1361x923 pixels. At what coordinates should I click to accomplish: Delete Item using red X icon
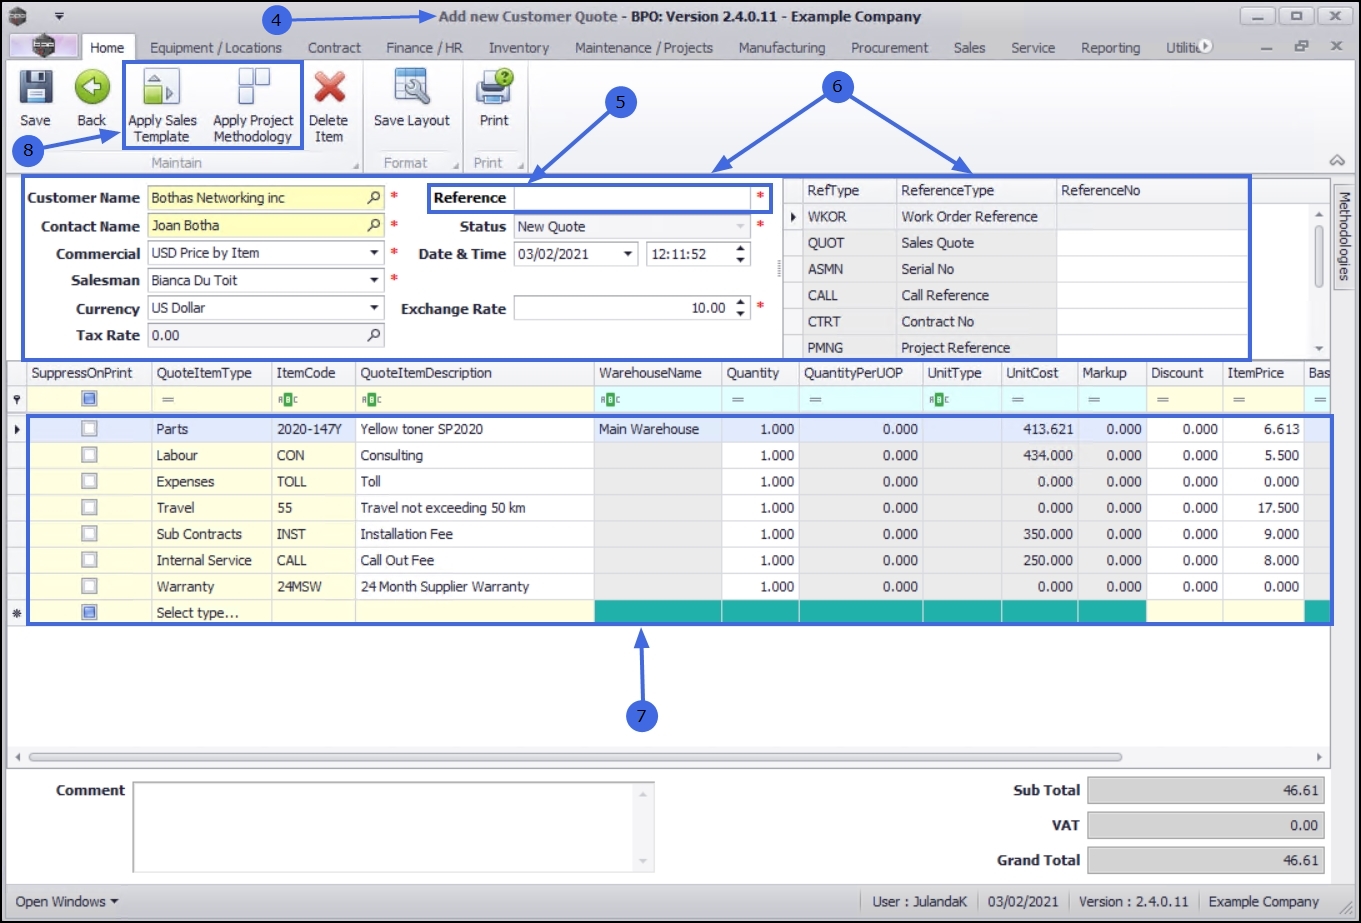(329, 89)
